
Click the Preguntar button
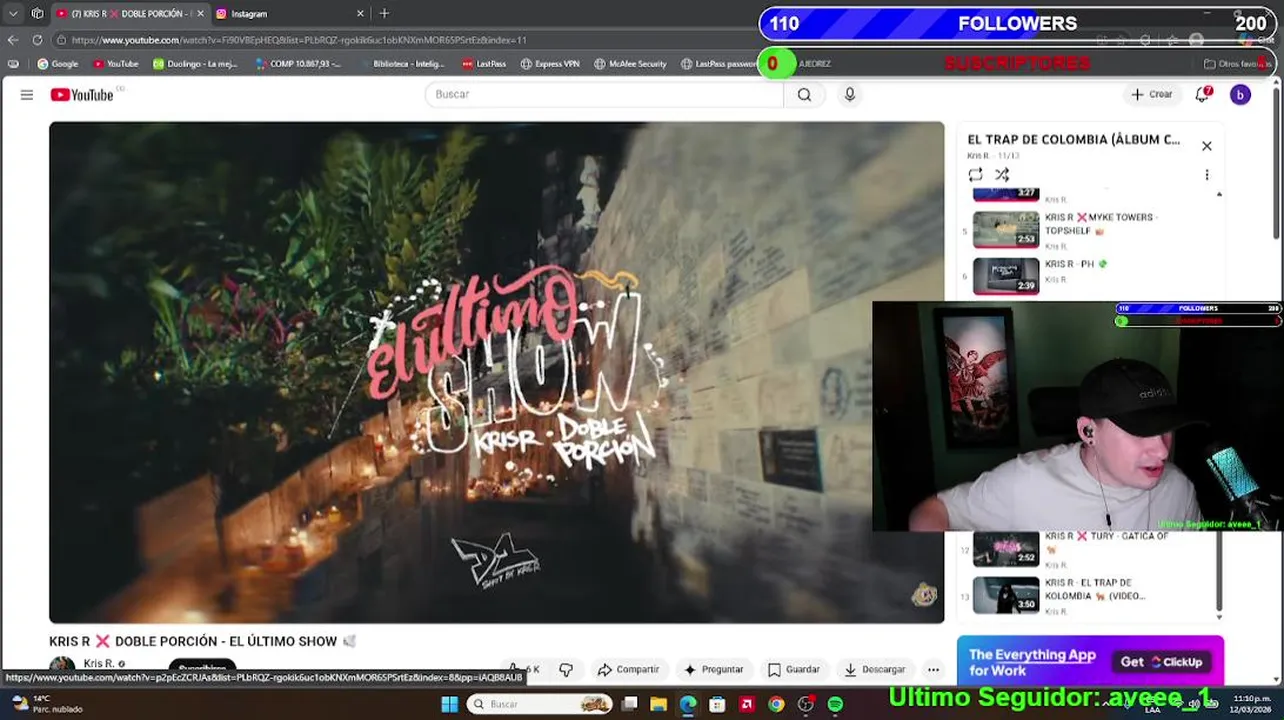713,669
